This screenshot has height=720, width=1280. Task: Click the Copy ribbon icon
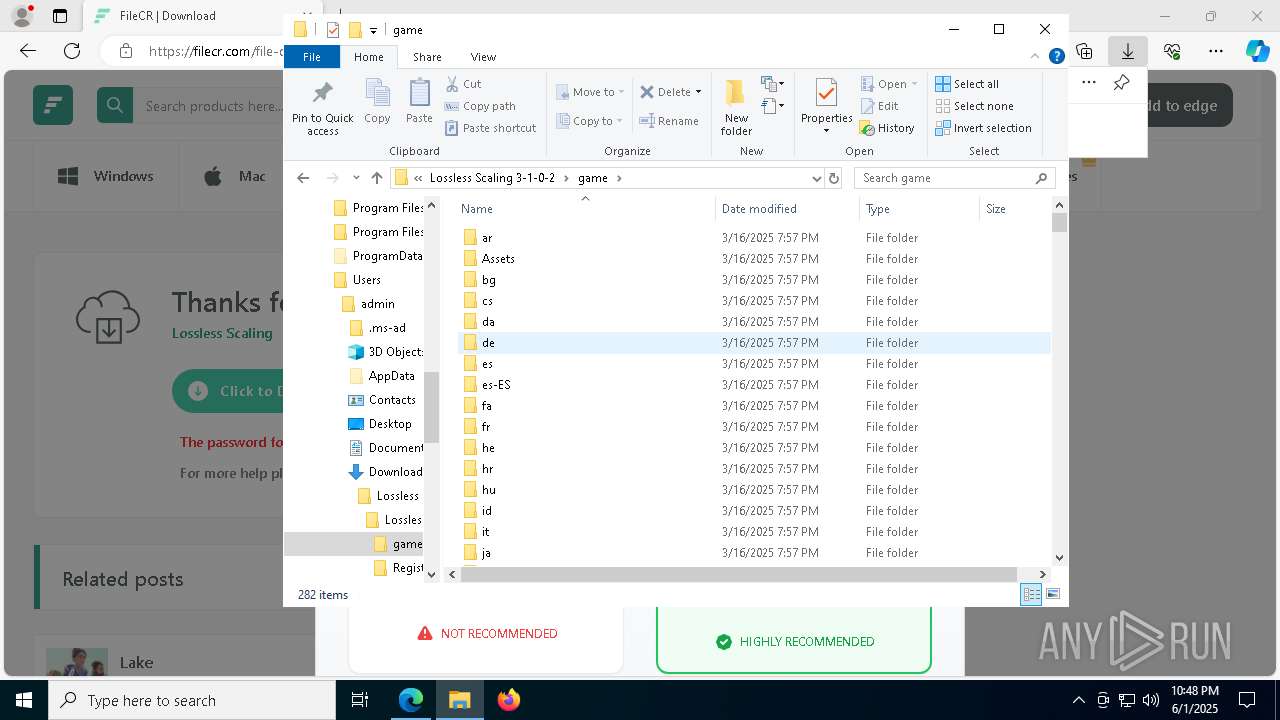tap(377, 102)
